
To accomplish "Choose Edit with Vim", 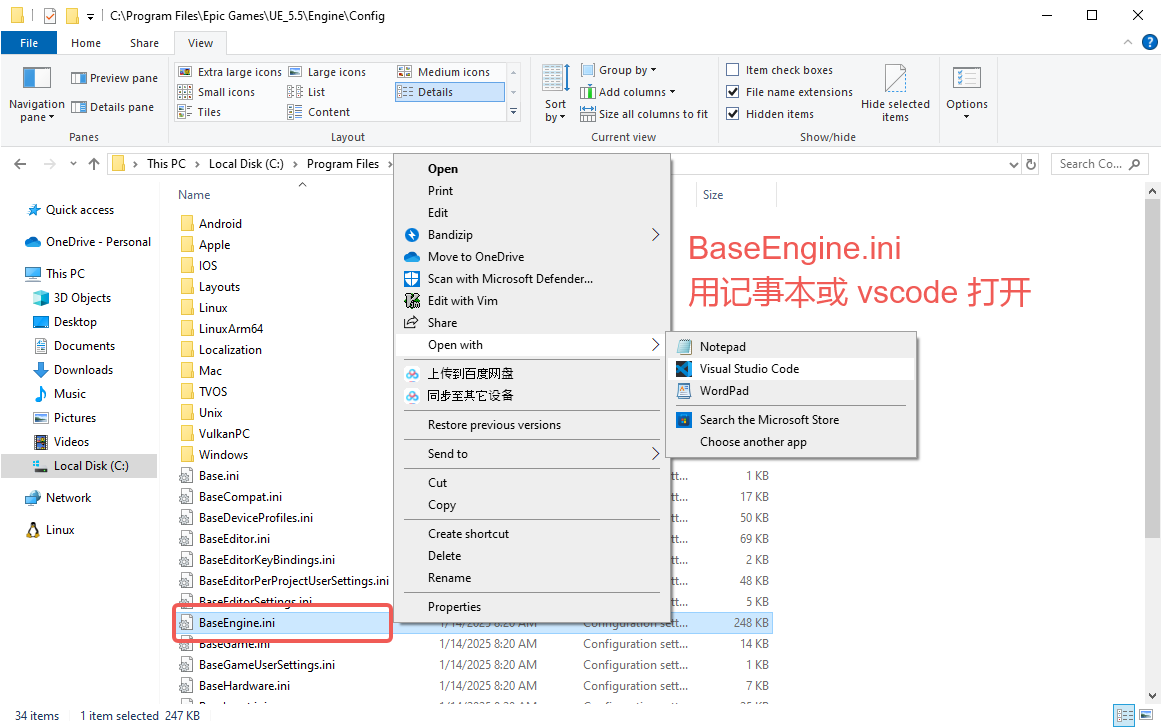I will 532,301.
